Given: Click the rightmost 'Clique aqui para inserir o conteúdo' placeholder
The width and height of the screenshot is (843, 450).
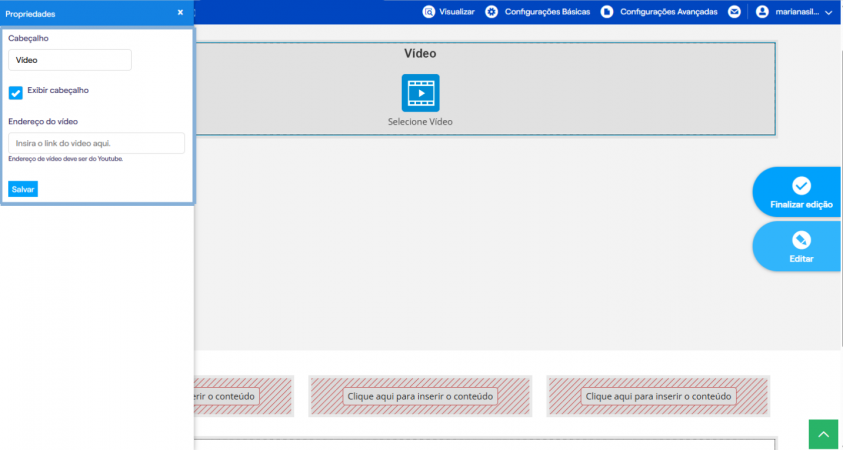Looking at the screenshot, I should pyautogui.click(x=659, y=396).
